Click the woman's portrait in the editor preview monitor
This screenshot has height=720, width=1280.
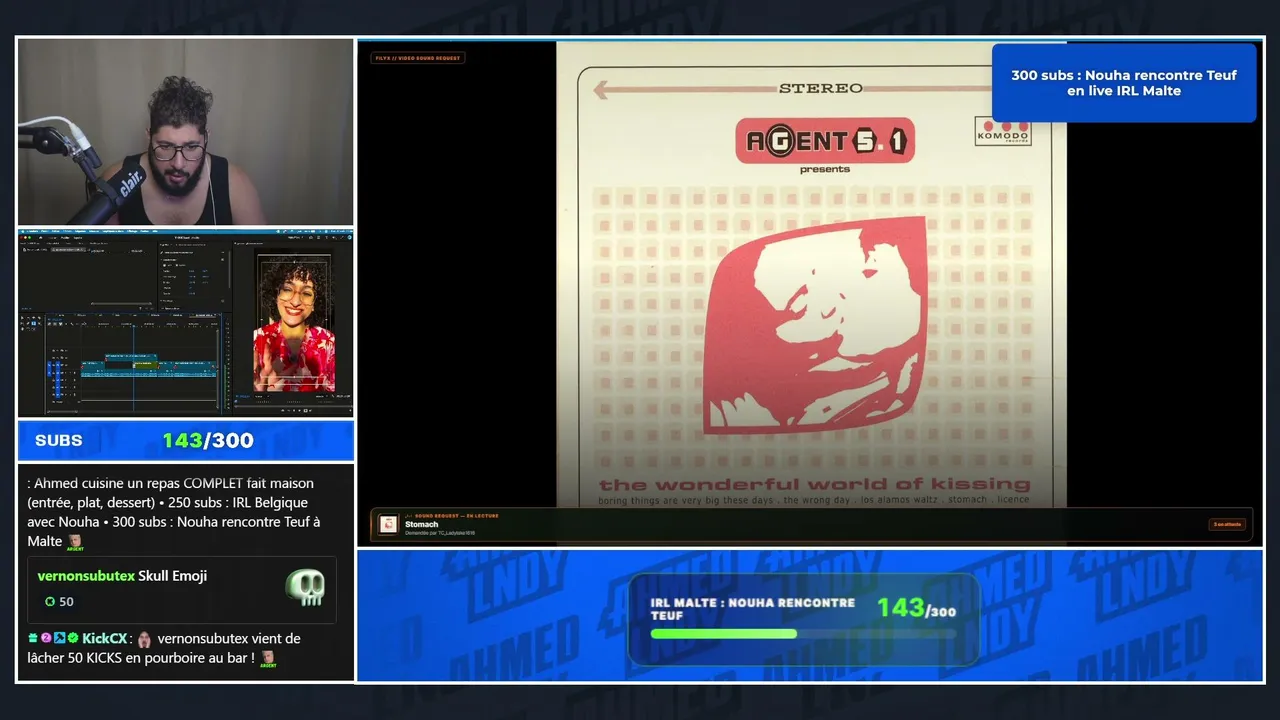[293, 323]
